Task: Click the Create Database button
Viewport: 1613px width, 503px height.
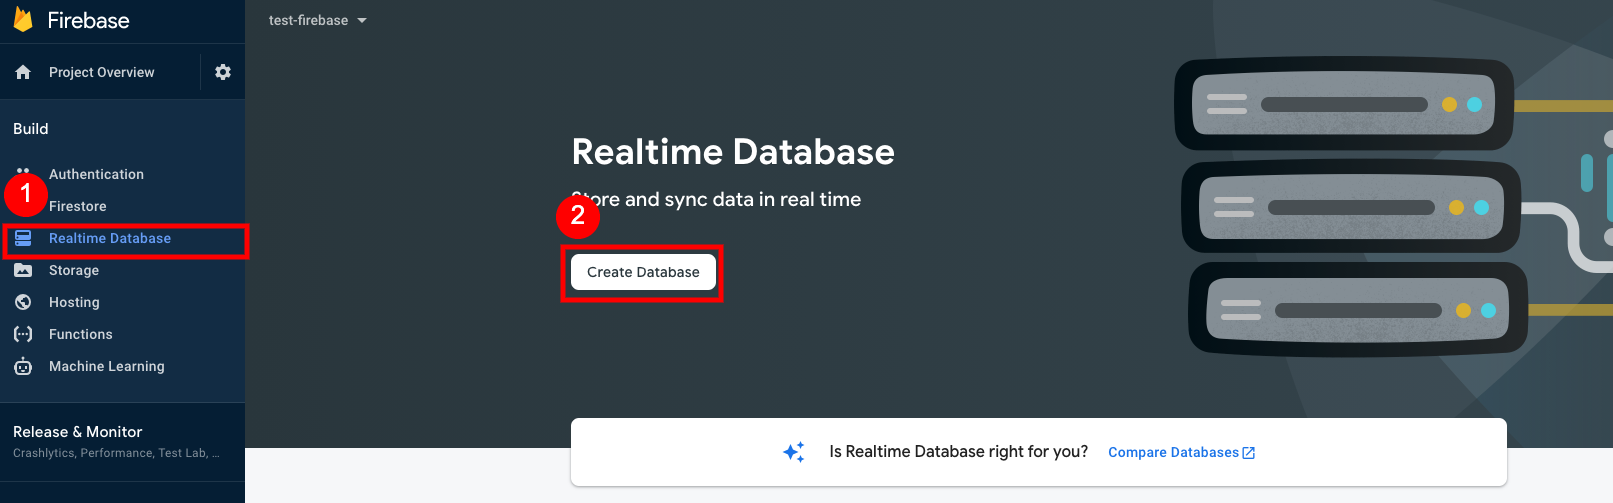Action: tap(643, 272)
